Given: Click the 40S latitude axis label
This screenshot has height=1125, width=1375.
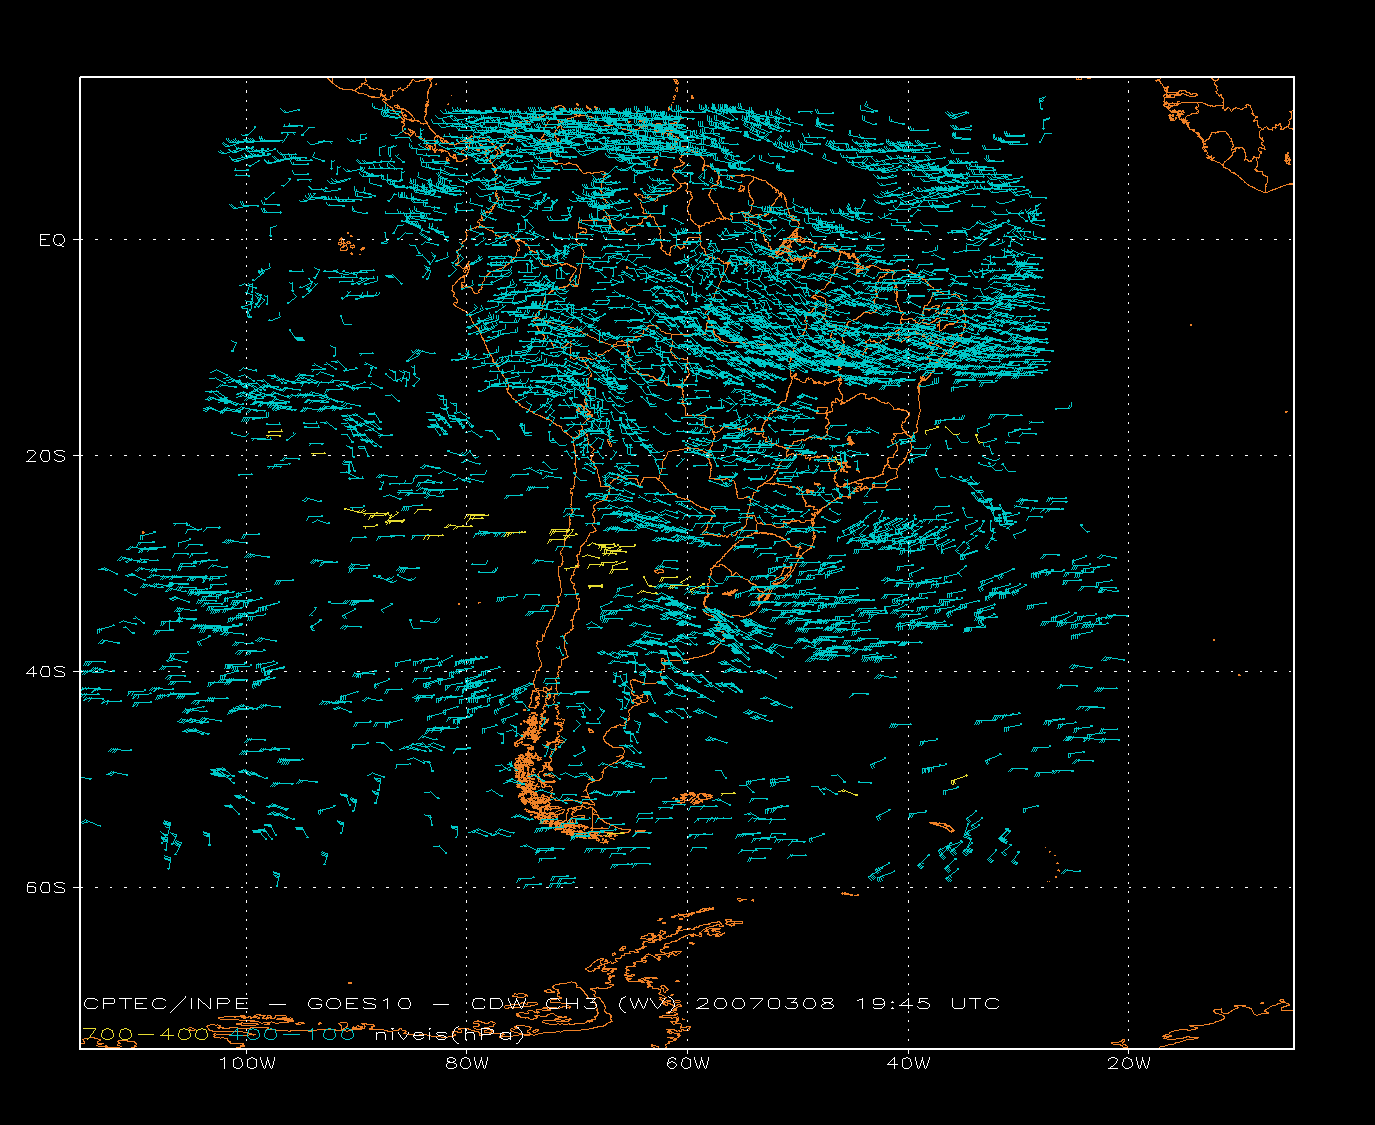Looking at the screenshot, I should [45, 672].
